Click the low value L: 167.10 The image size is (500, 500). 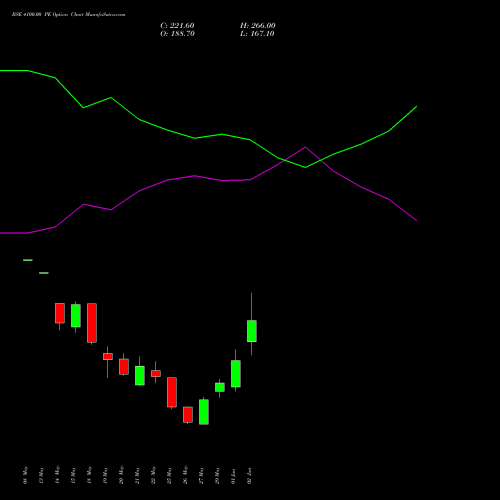click(x=257, y=34)
